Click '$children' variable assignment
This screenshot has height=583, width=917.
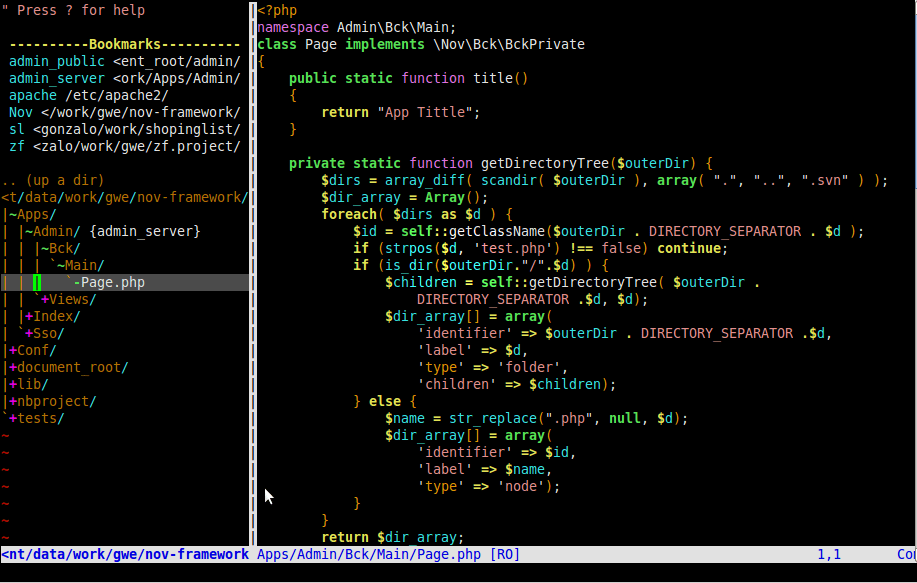point(421,282)
